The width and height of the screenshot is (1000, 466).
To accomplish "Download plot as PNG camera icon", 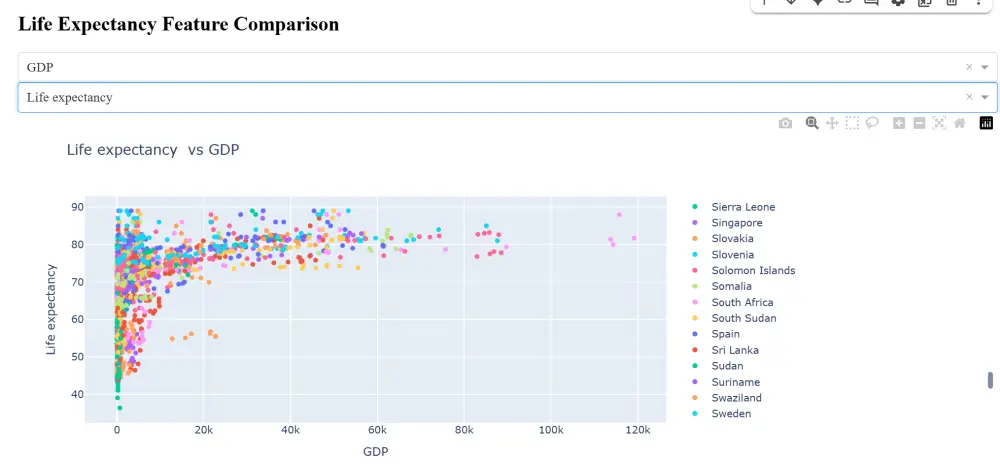I will click(x=786, y=123).
